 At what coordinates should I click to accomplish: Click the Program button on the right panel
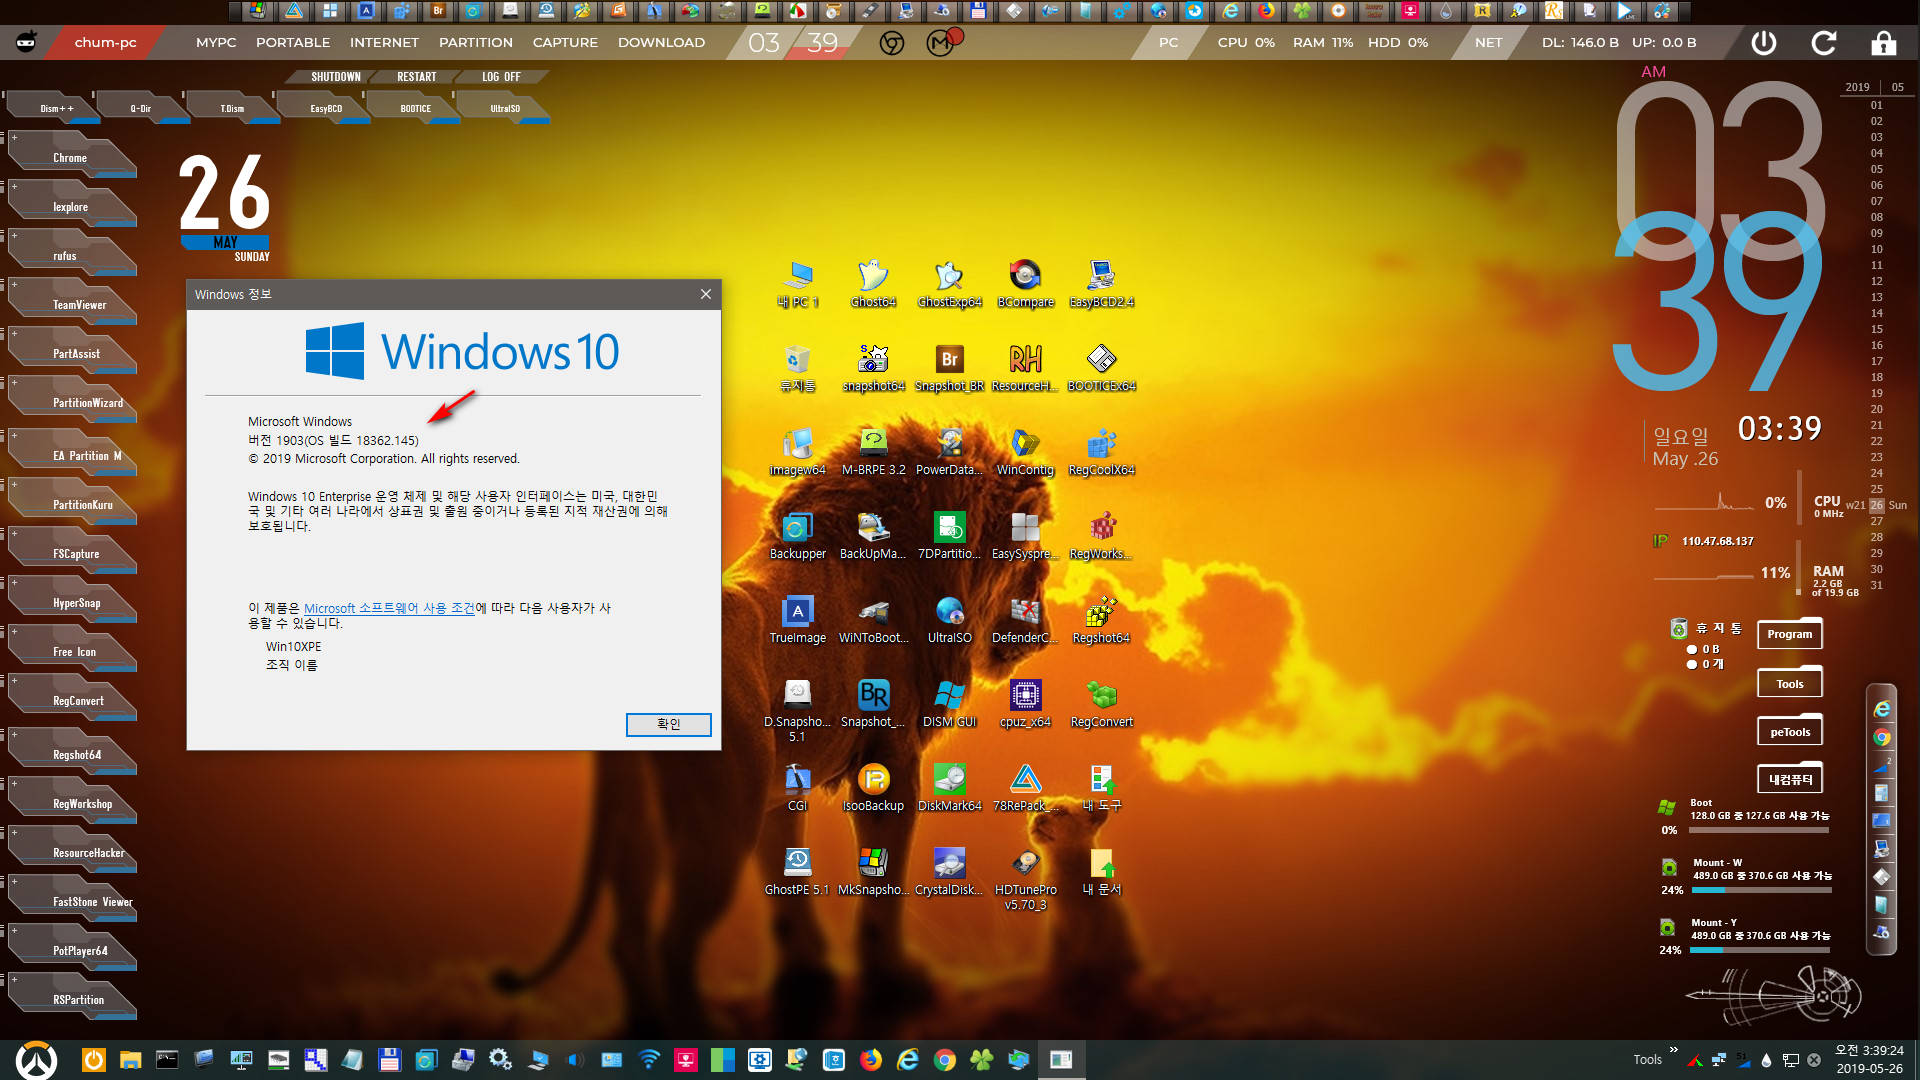point(1789,634)
